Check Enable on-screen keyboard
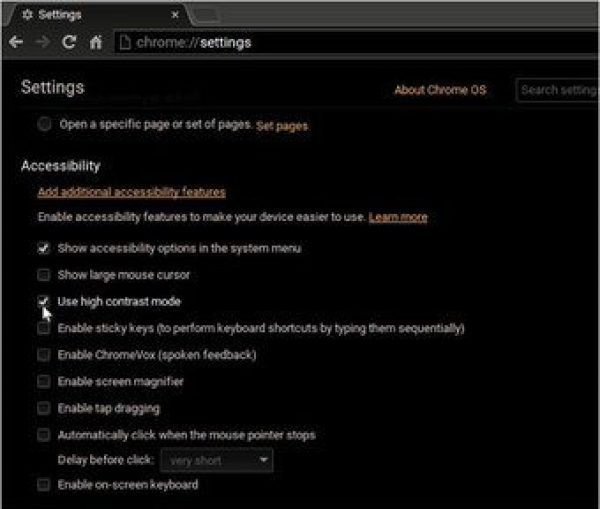This screenshot has width=600, height=509. click(44, 485)
